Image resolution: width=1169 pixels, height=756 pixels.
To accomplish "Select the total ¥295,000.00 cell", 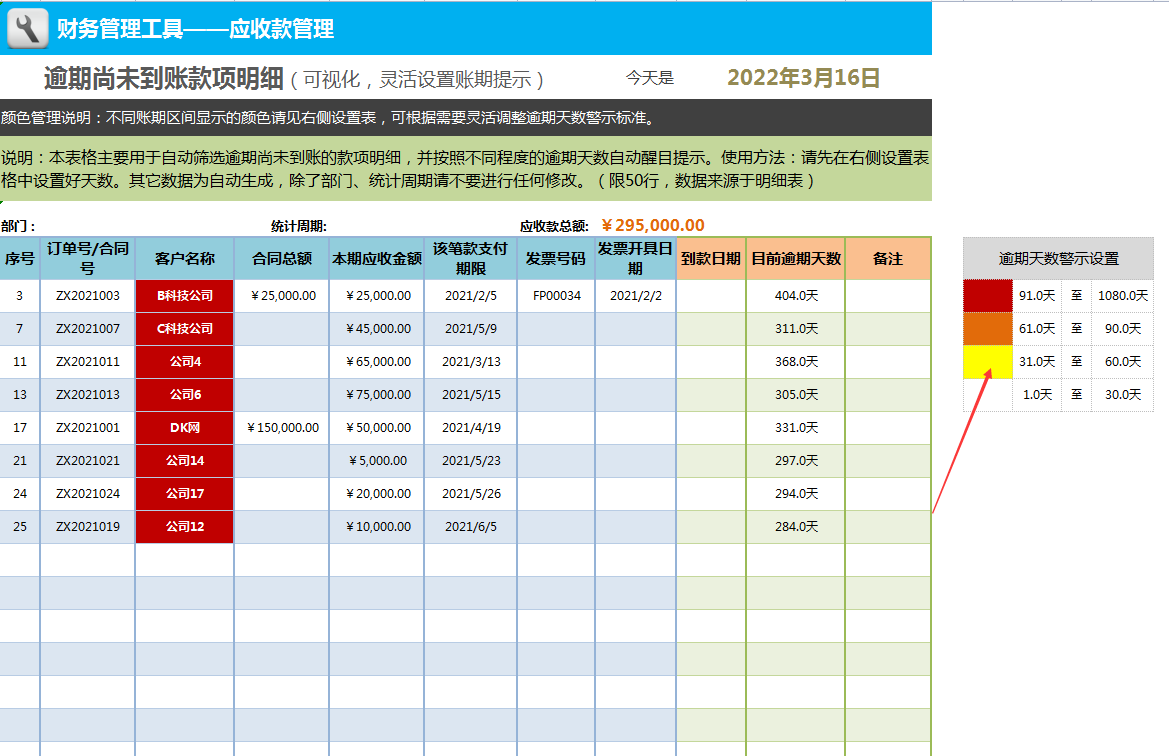I will [652, 225].
